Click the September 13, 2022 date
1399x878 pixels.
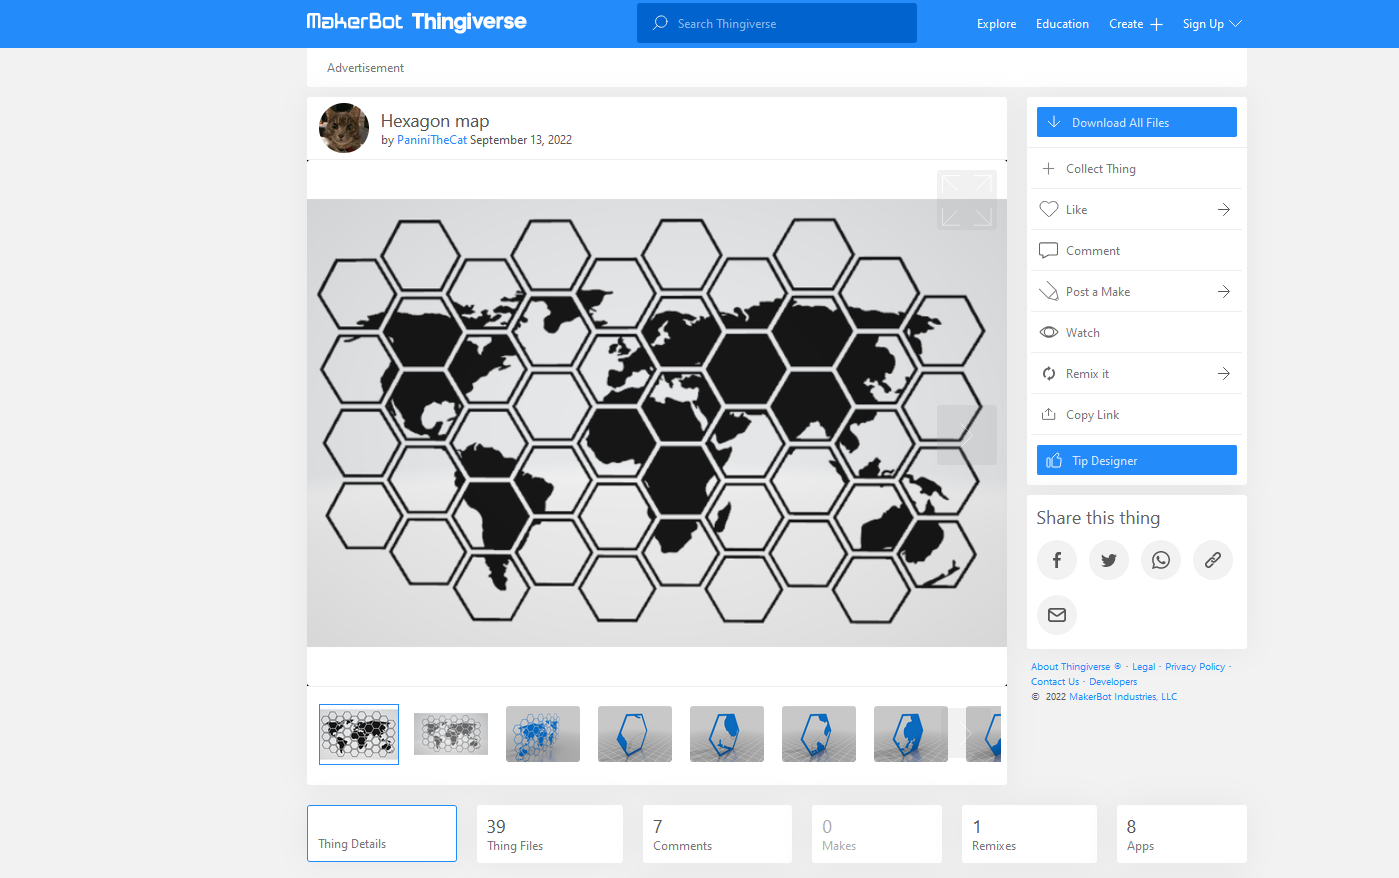[x=521, y=140]
